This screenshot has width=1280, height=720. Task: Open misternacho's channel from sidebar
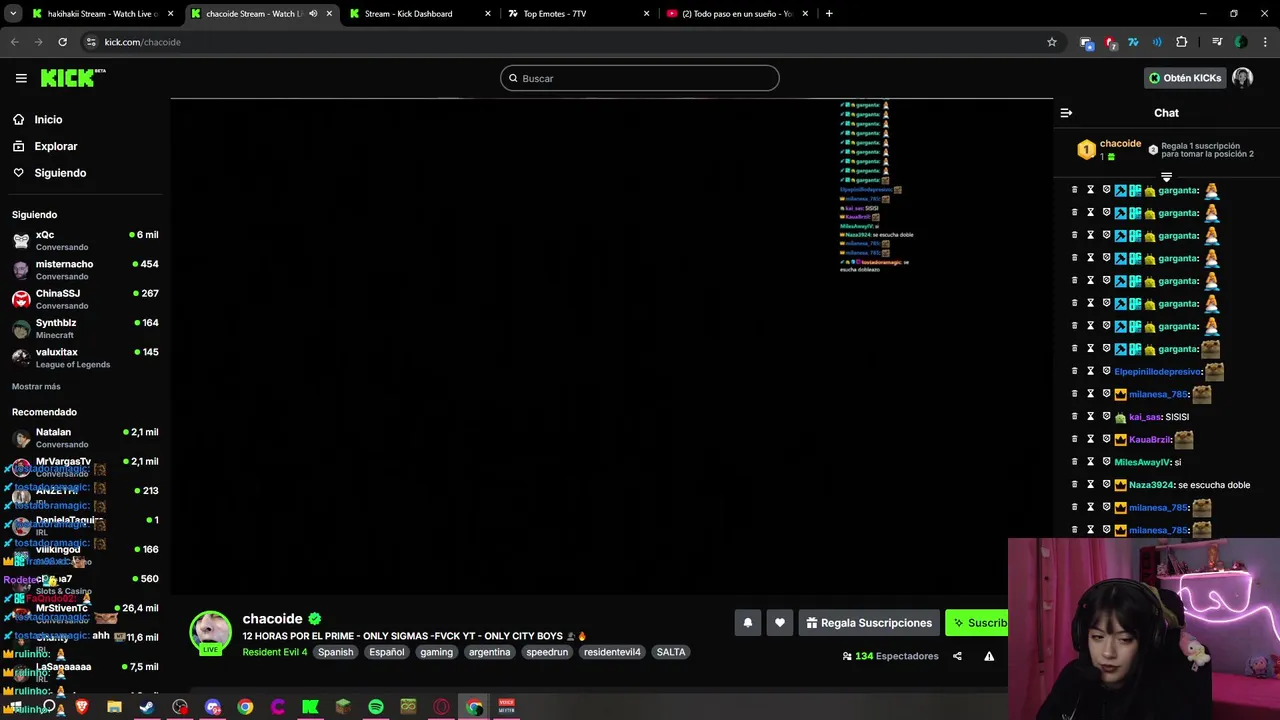pyautogui.click(x=85, y=269)
